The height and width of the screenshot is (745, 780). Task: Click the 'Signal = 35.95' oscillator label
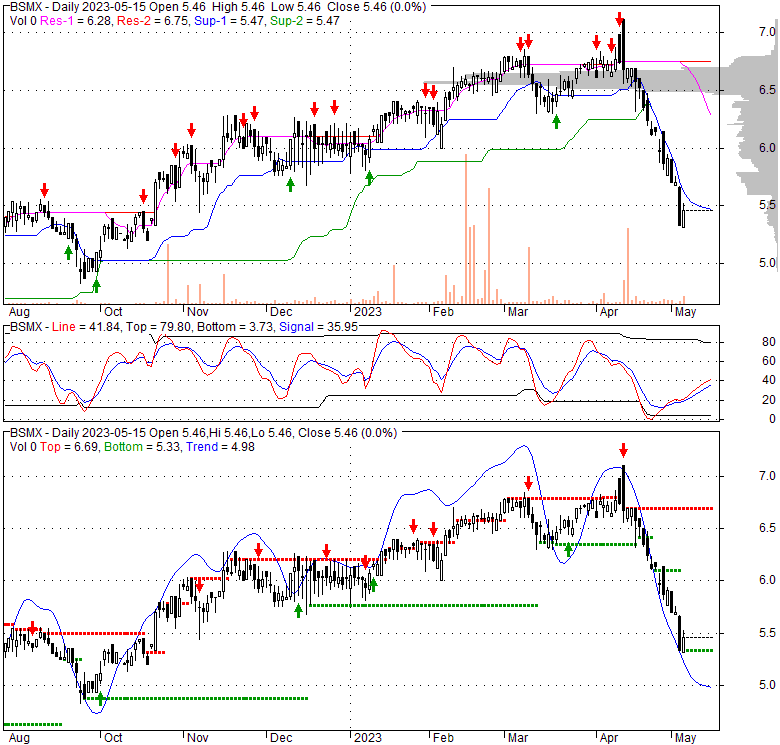(x=318, y=327)
